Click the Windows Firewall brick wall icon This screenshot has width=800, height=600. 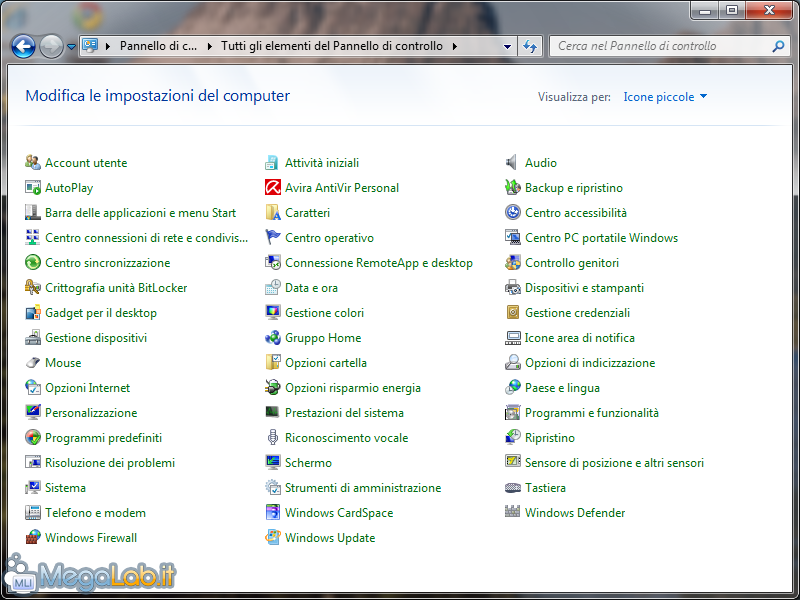33,538
